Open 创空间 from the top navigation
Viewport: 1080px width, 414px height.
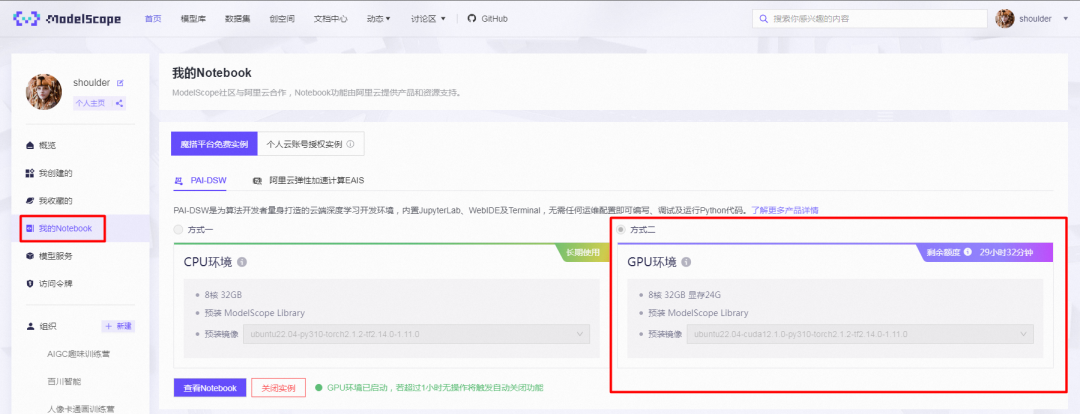coord(282,19)
